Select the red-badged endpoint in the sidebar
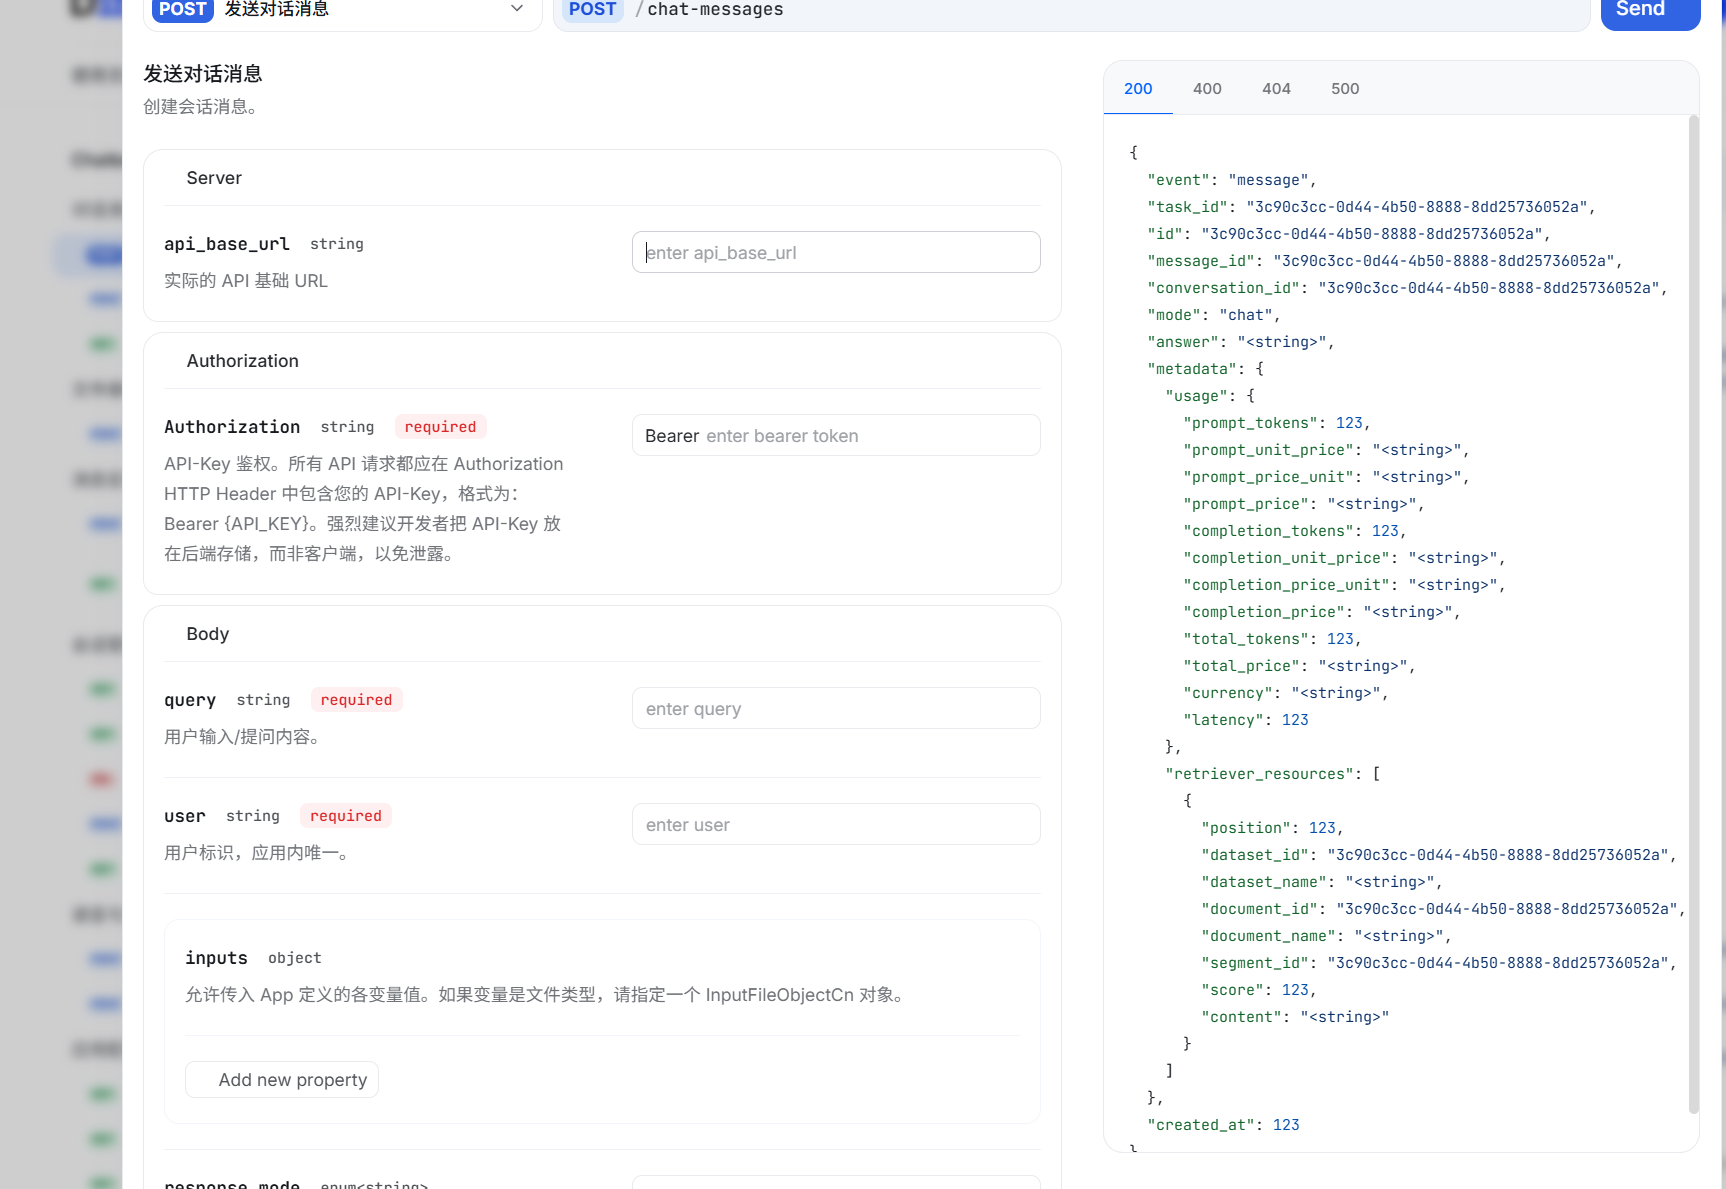The height and width of the screenshot is (1189, 1726). coord(101,779)
